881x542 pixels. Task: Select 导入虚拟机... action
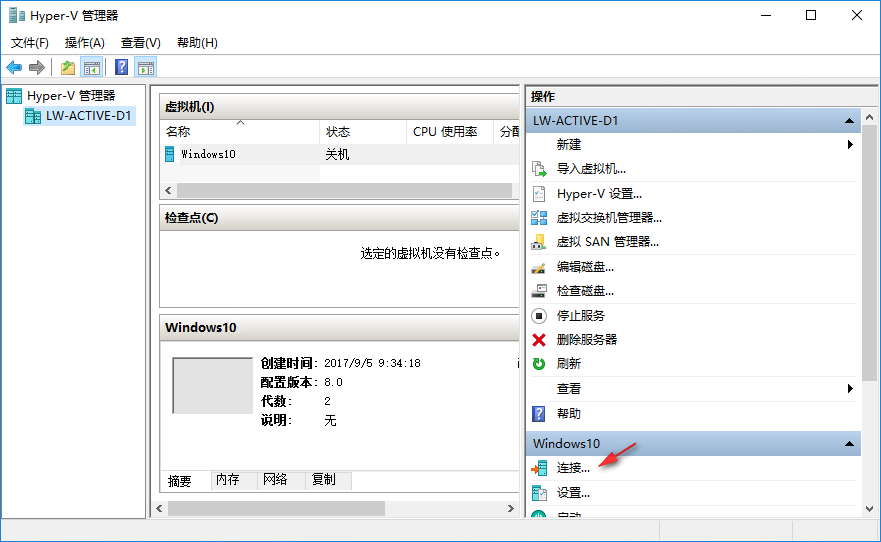coord(591,168)
